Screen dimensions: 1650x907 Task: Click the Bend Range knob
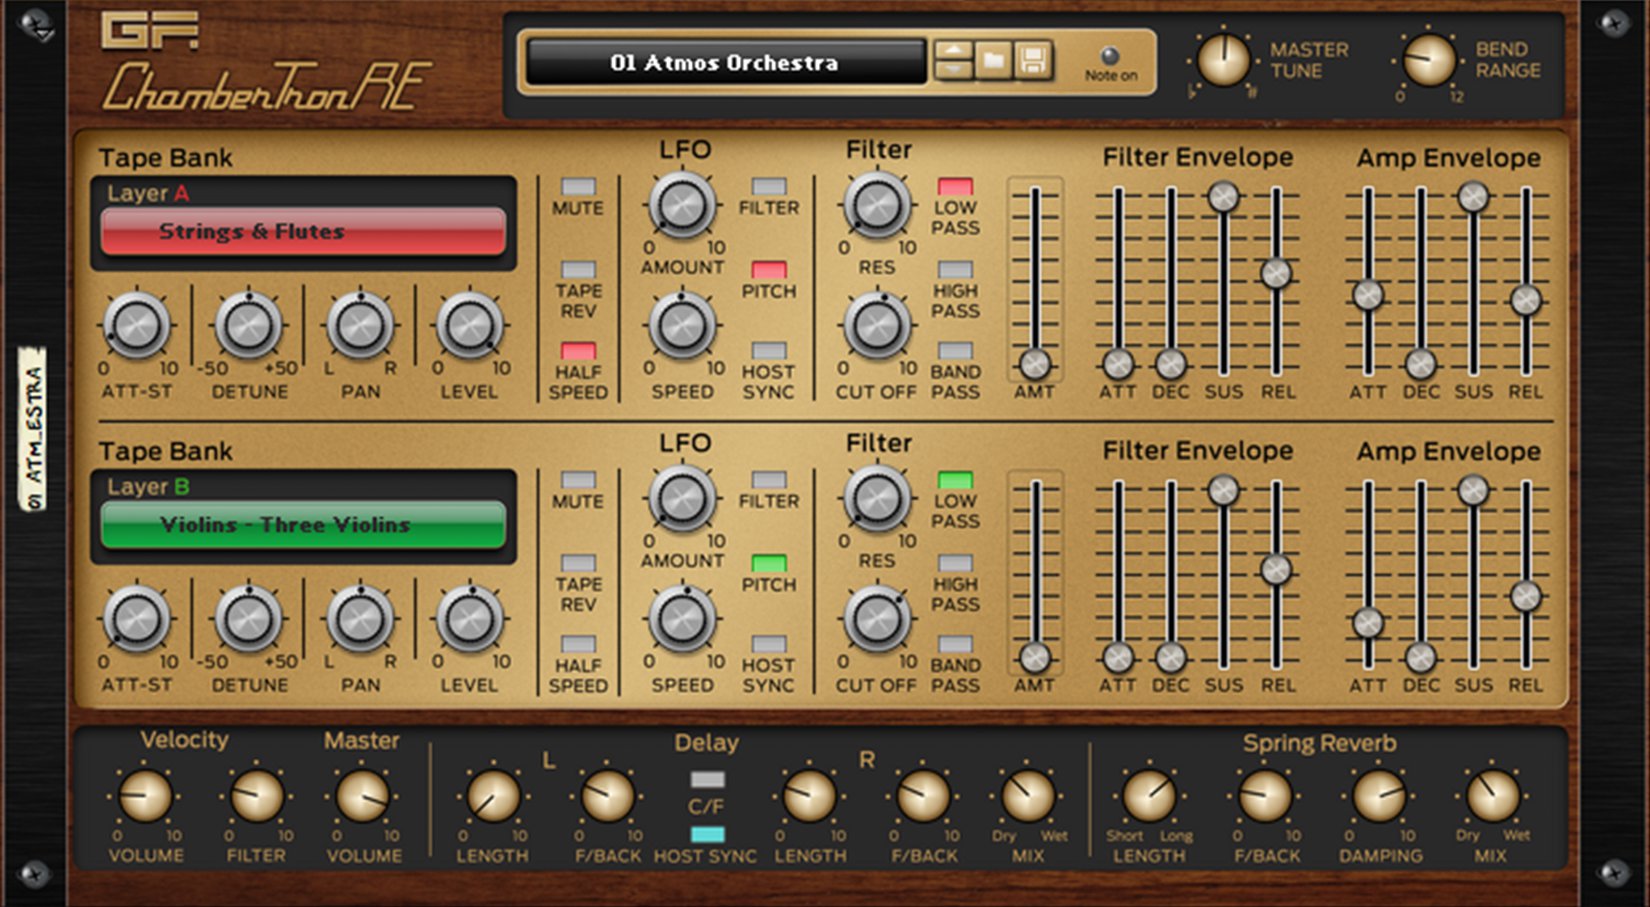tap(1428, 60)
